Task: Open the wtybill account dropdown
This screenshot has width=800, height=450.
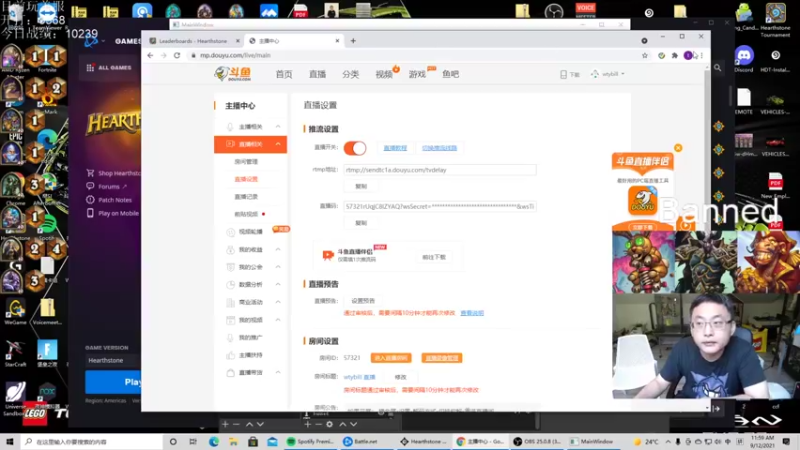Action: 608,74
